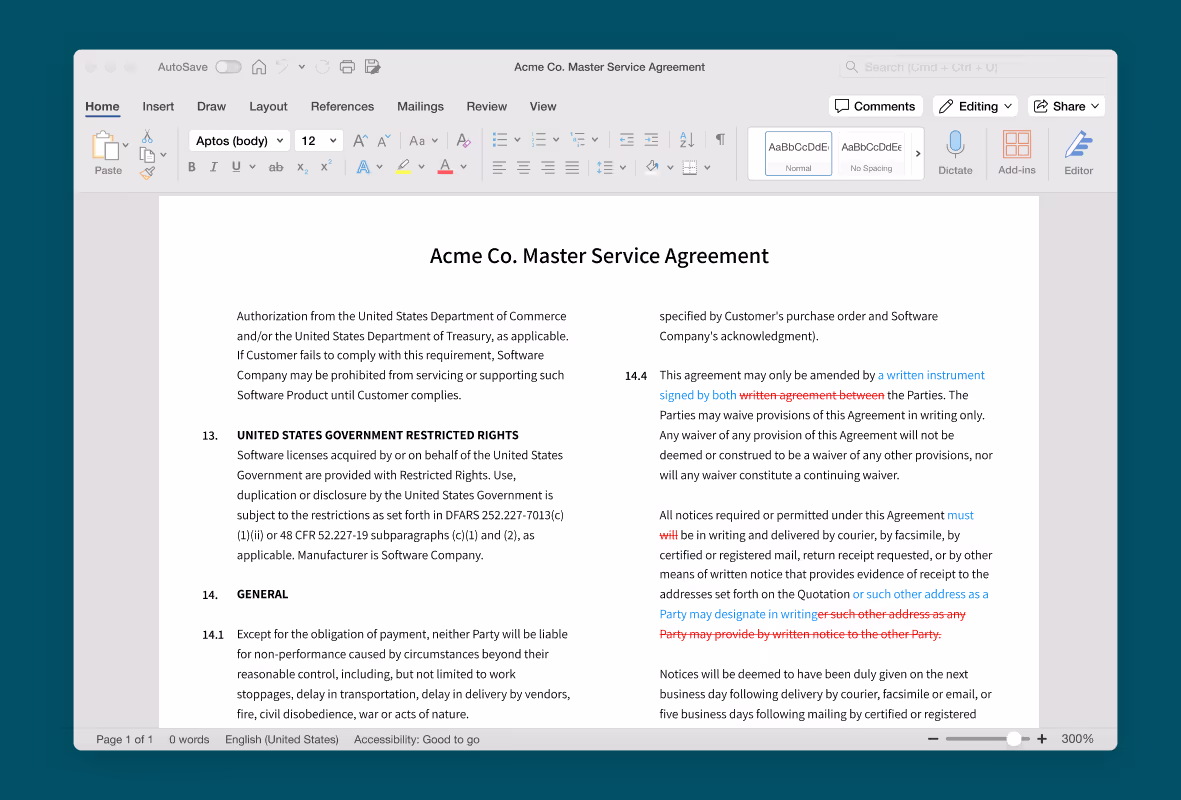
Task: Click the numbered list icon
Action: 539,140
